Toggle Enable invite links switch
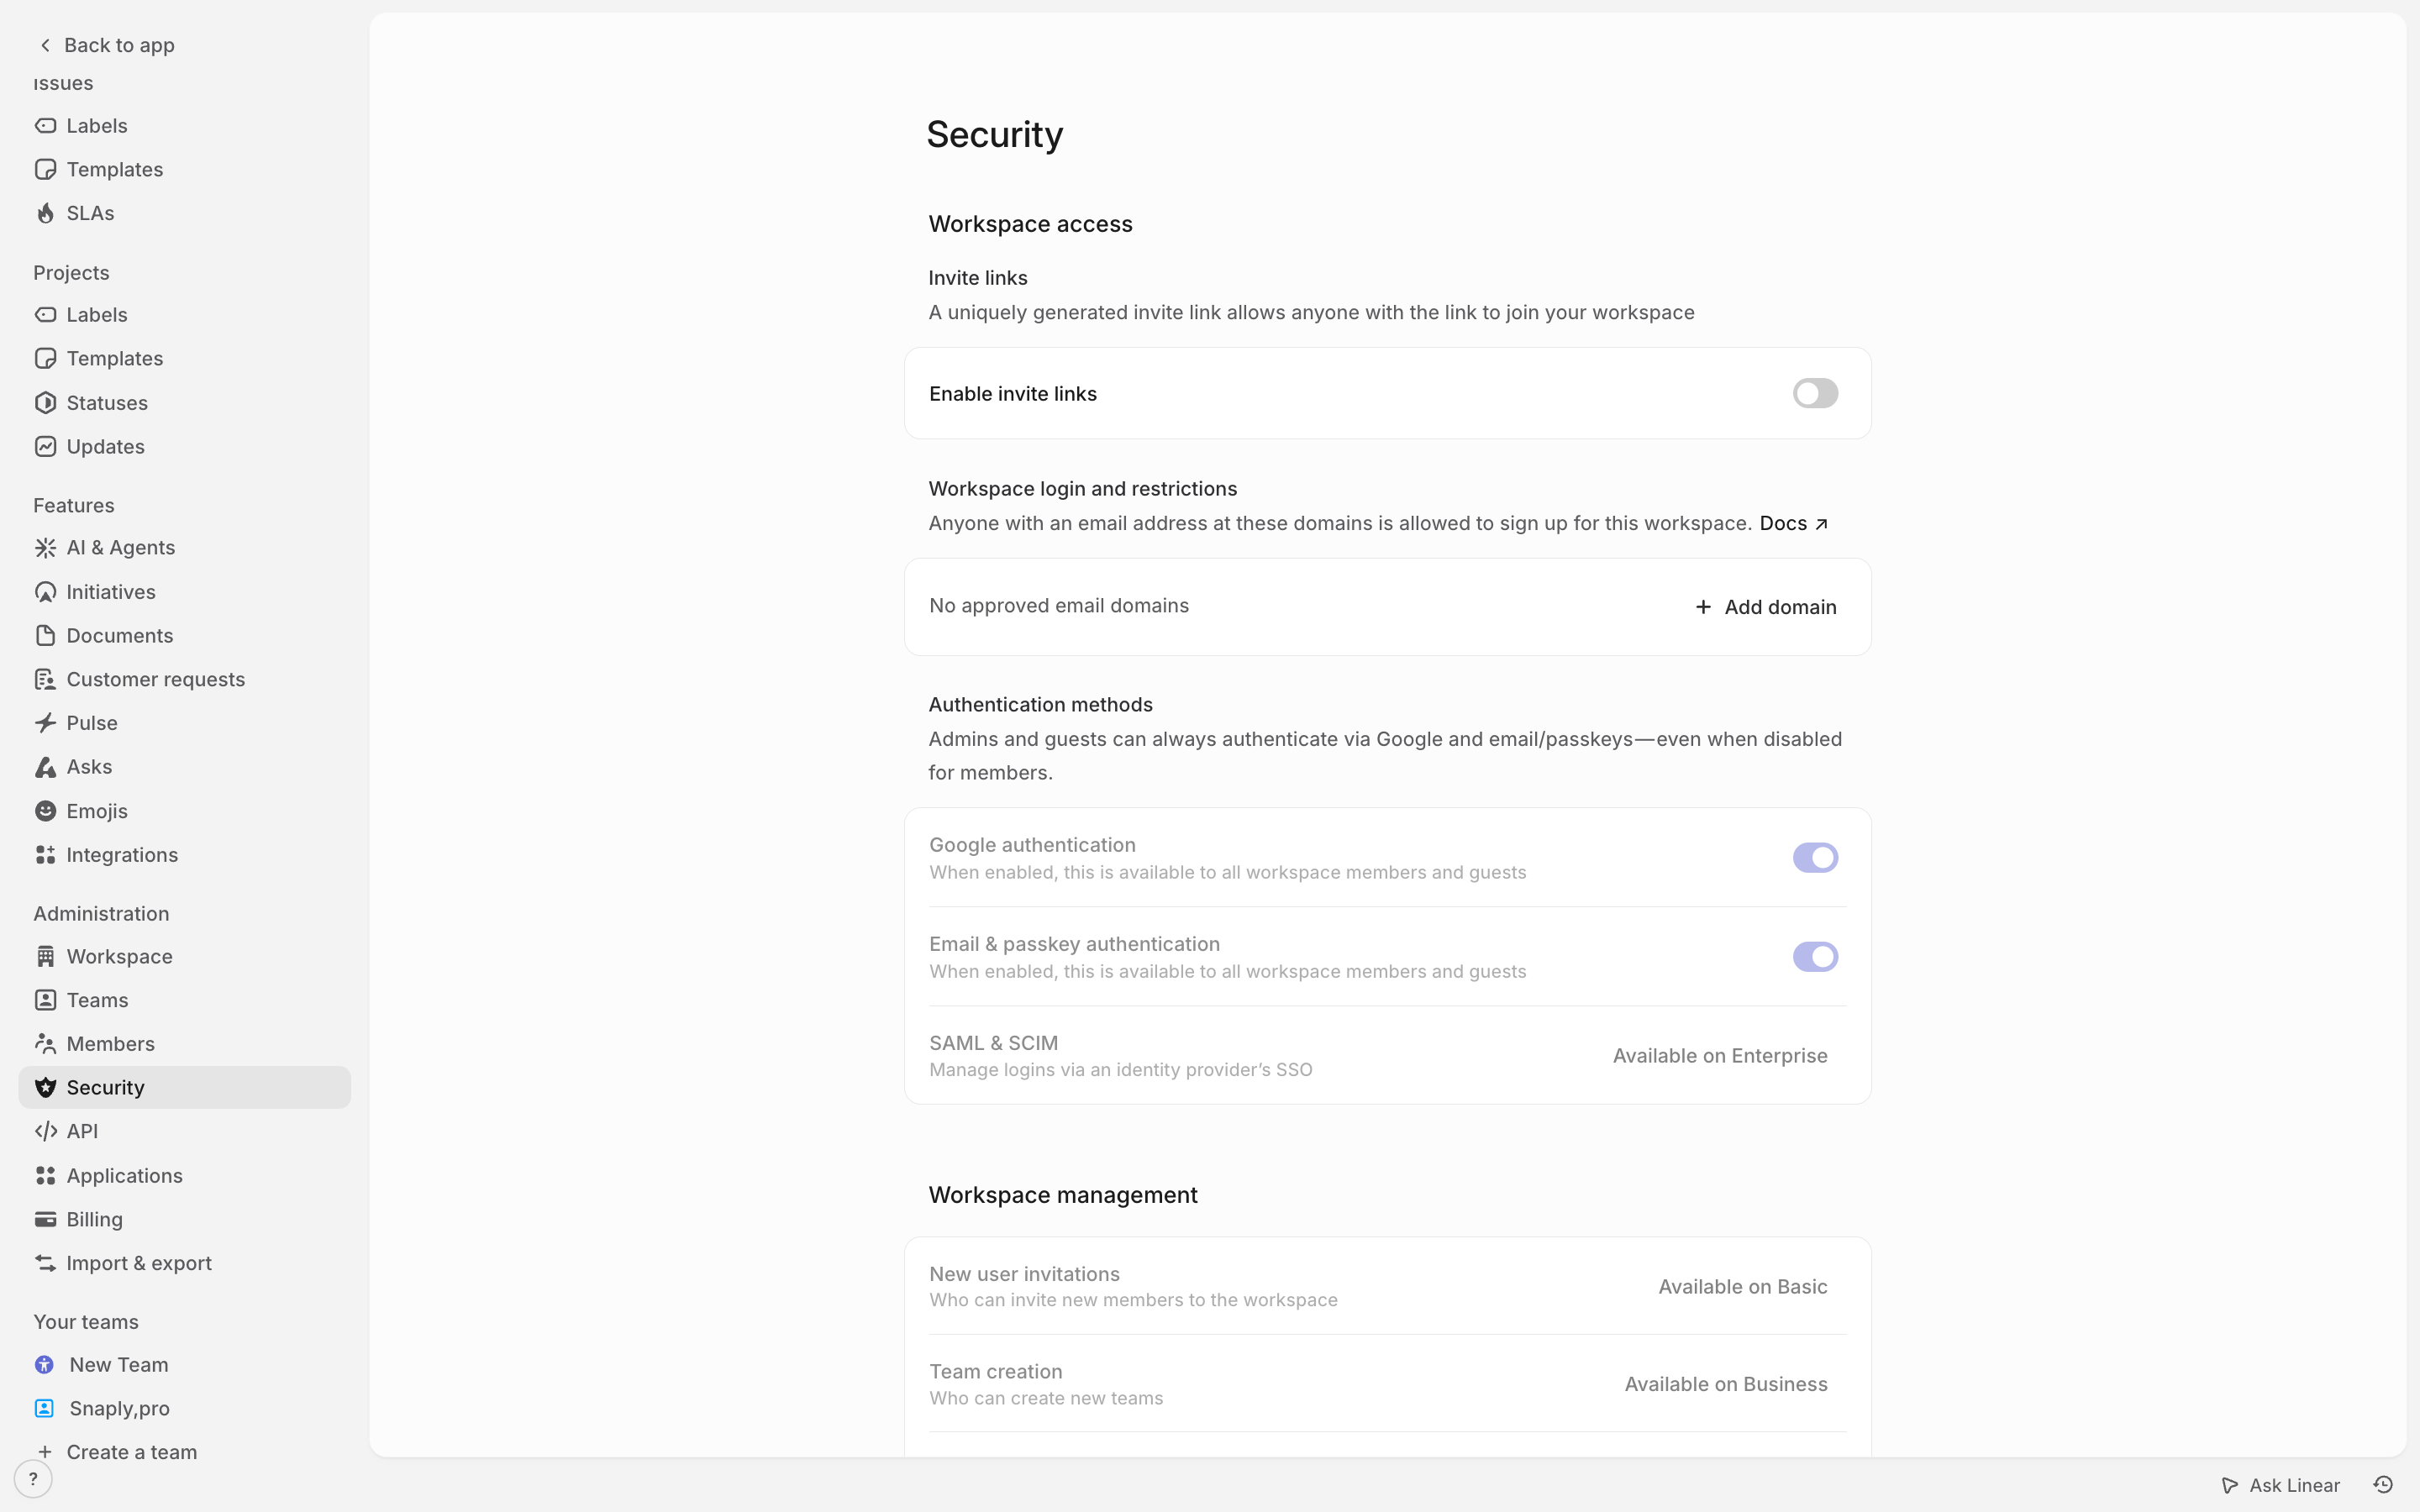The height and width of the screenshot is (1512, 2420). 1815,393
